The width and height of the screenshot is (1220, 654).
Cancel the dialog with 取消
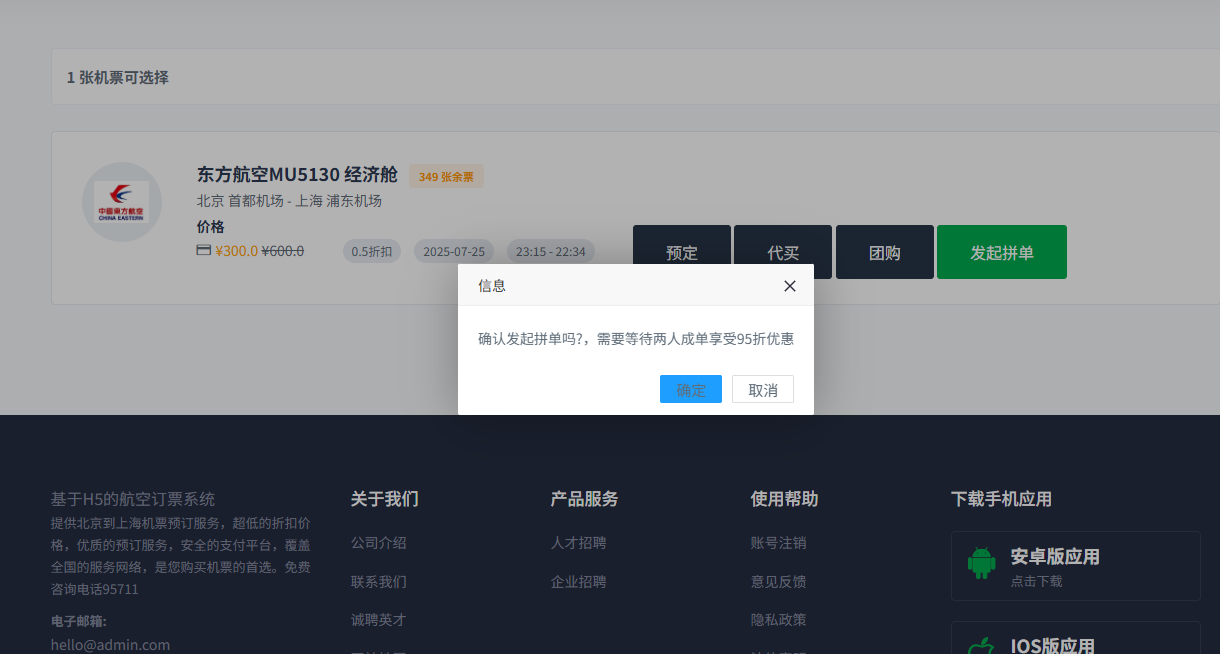(x=763, y=389)
